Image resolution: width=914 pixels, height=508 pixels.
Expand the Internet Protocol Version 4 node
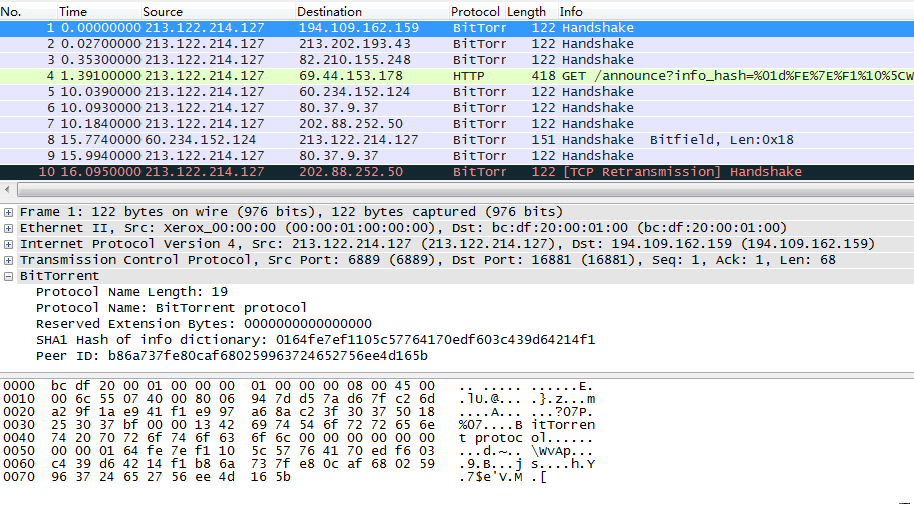8,244
